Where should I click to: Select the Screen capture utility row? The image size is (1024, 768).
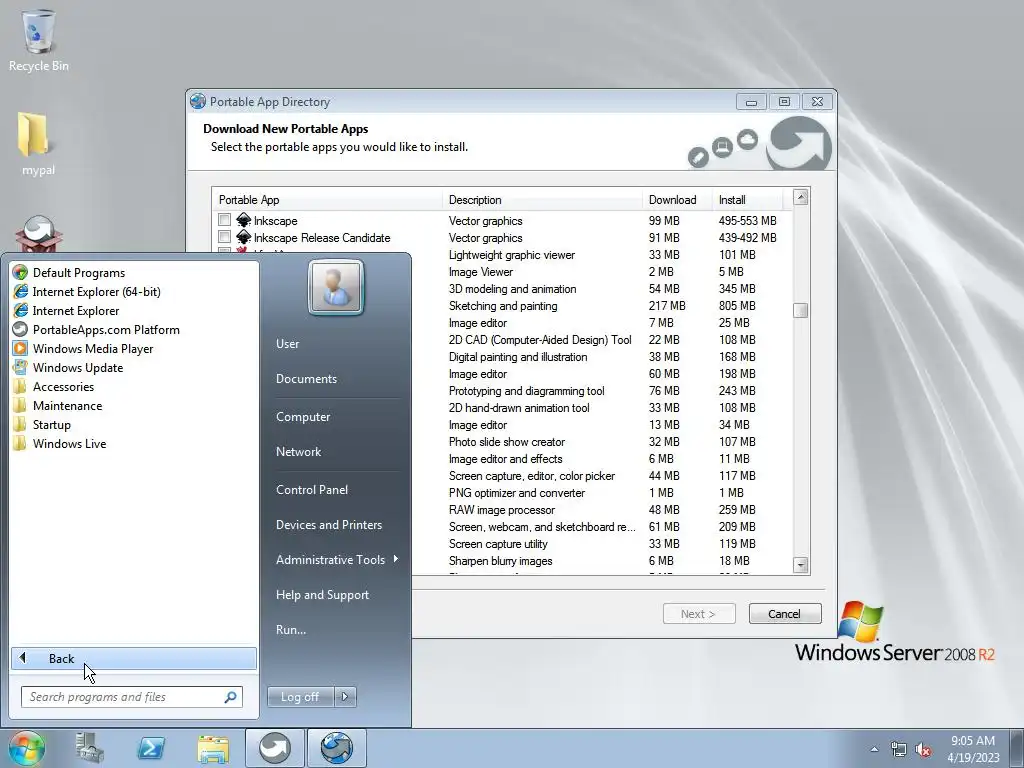tap(601, 543)
